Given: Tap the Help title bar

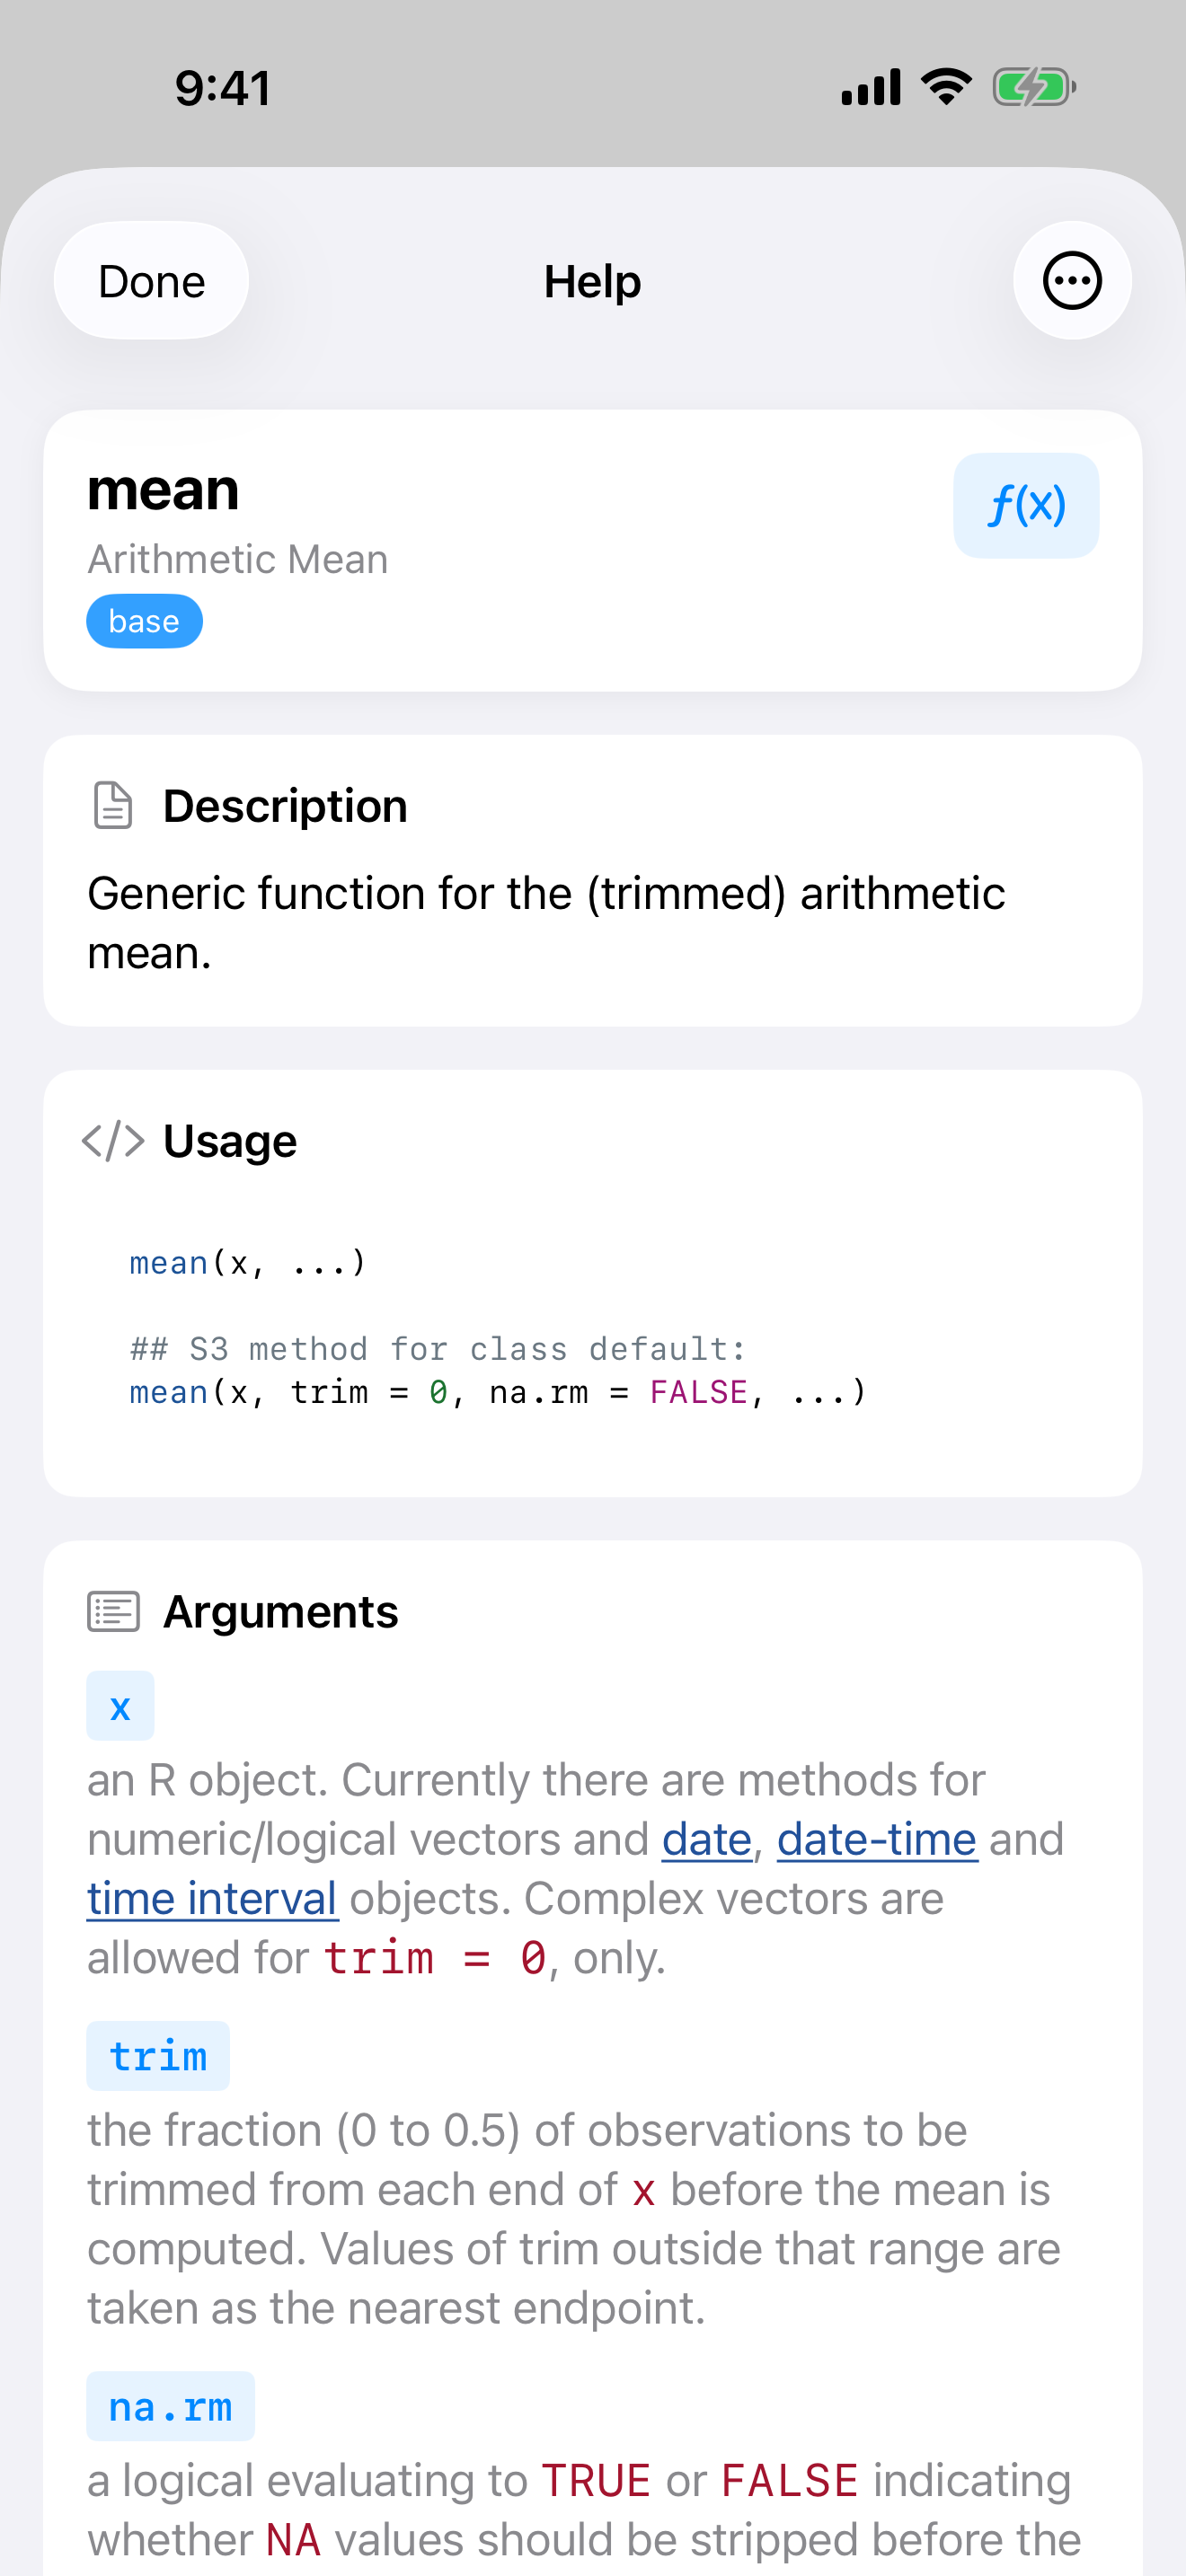Looking at the screenshot, I should 592,281.
